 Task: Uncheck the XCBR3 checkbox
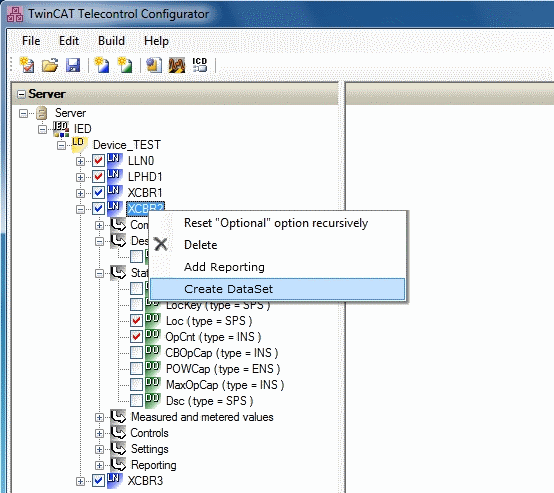pos(98,481)
